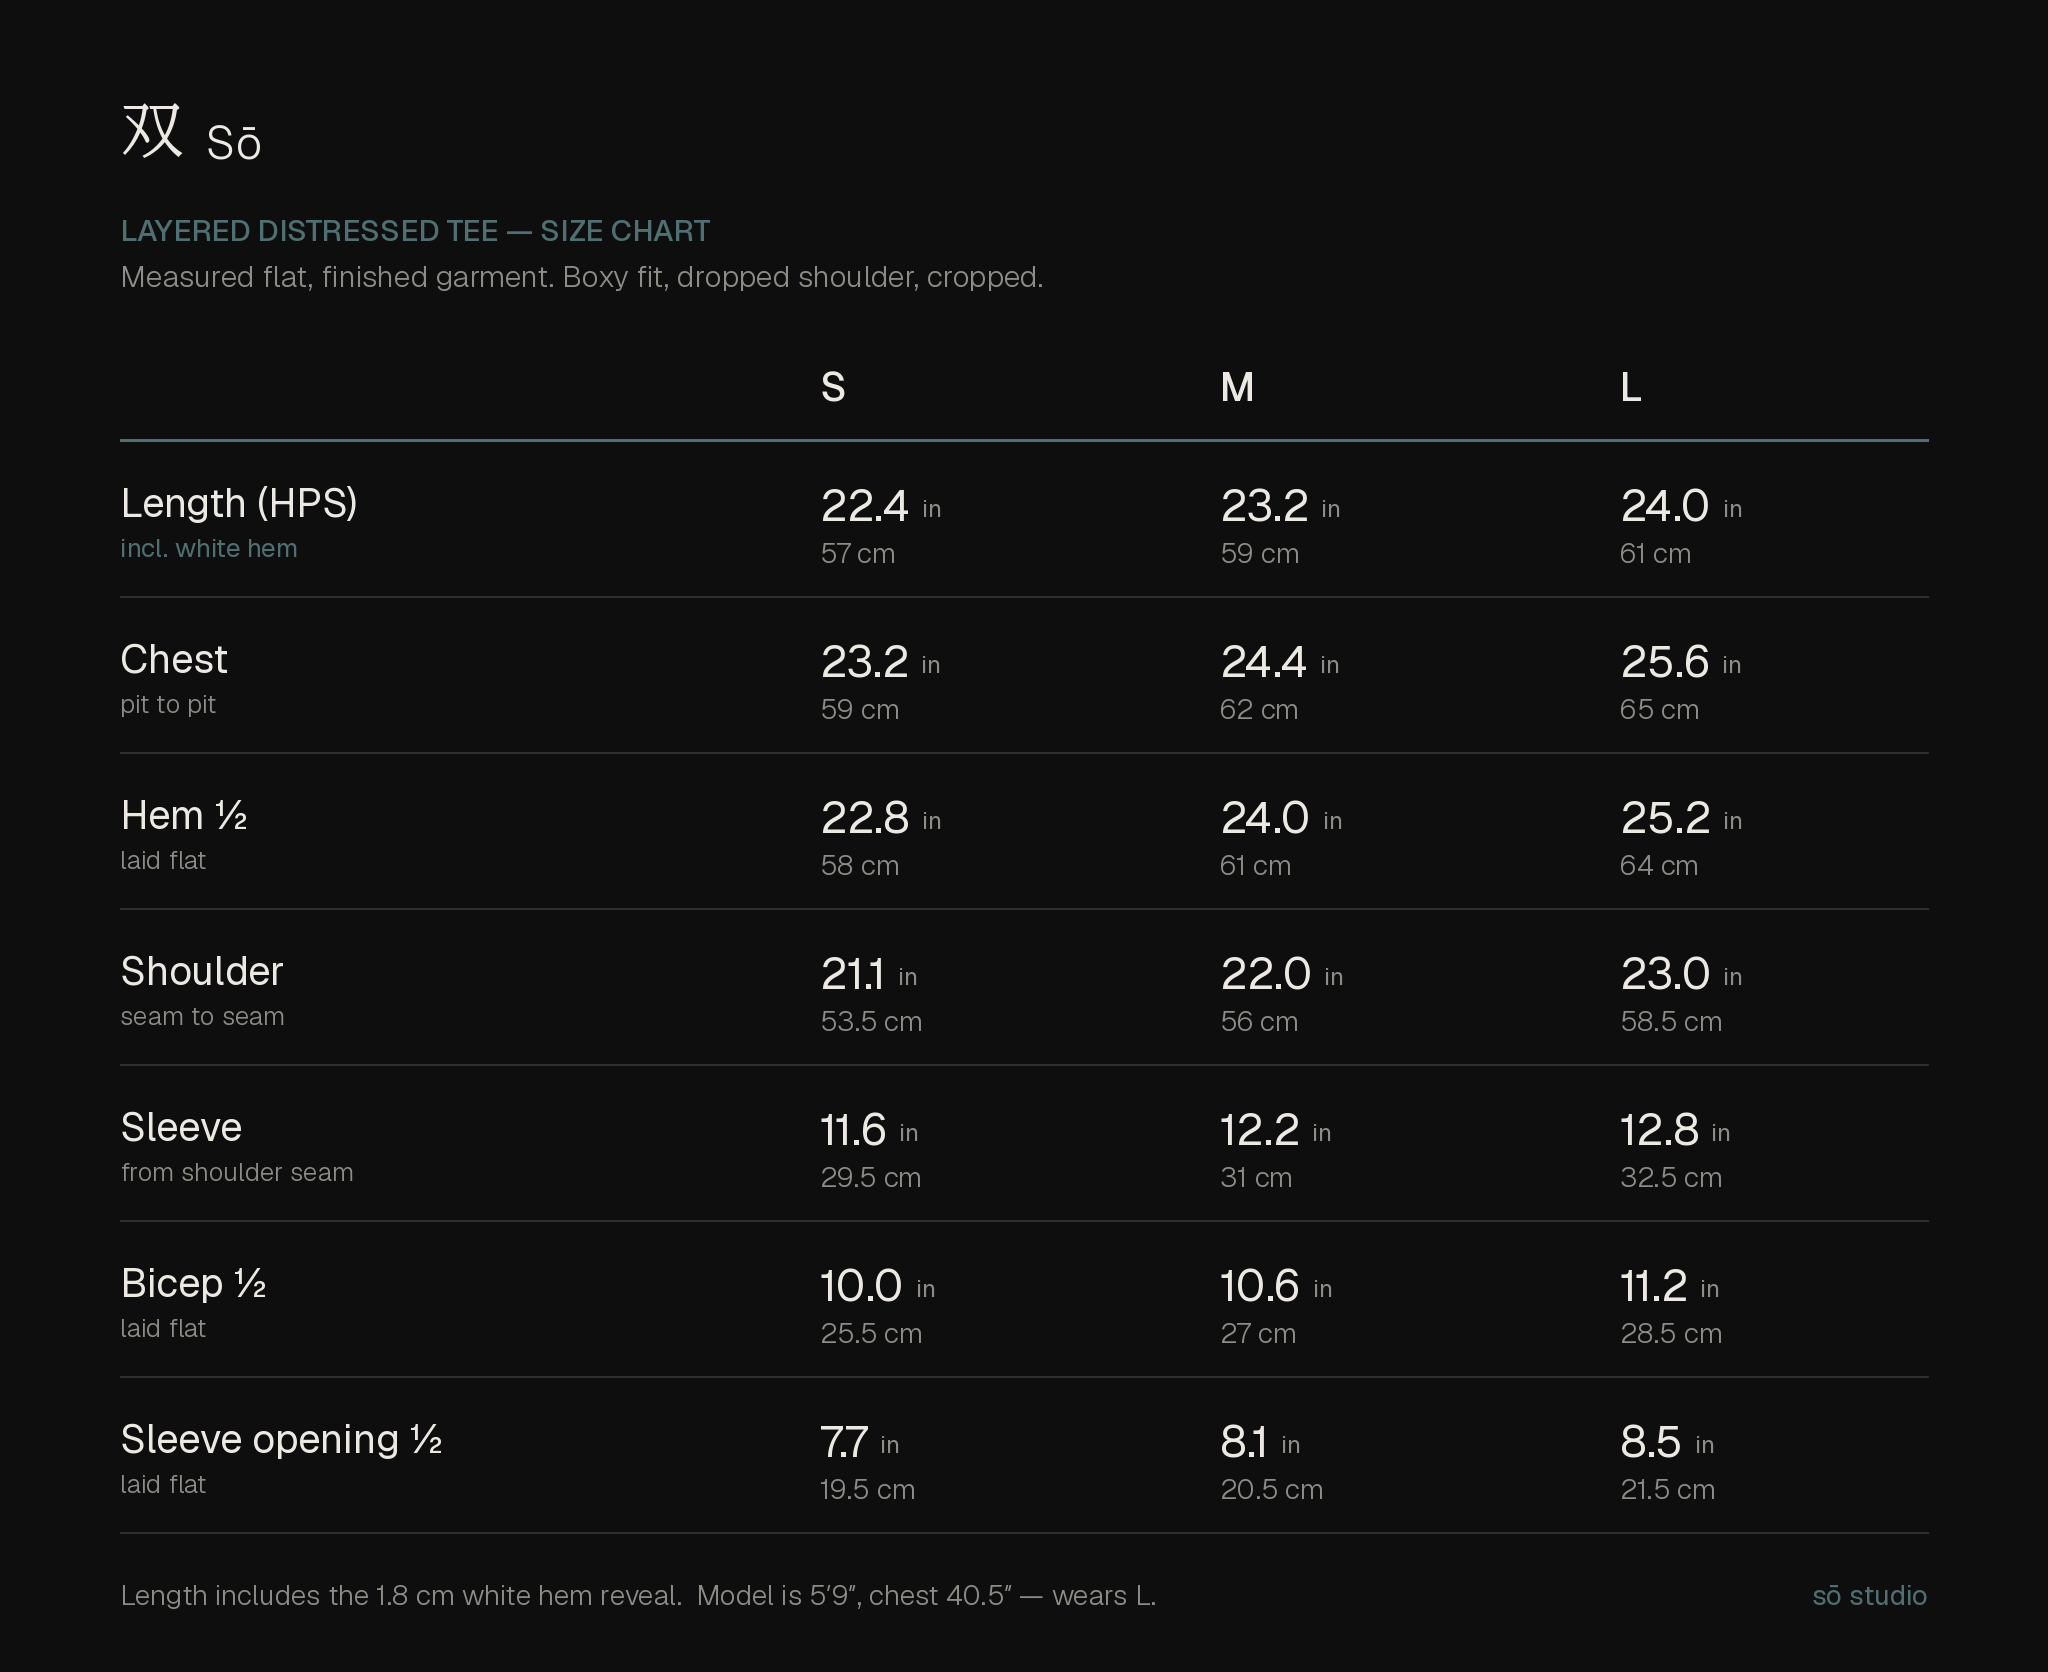
Task: Click the 22.4 in small length value
Action: (x=880, y=506)
